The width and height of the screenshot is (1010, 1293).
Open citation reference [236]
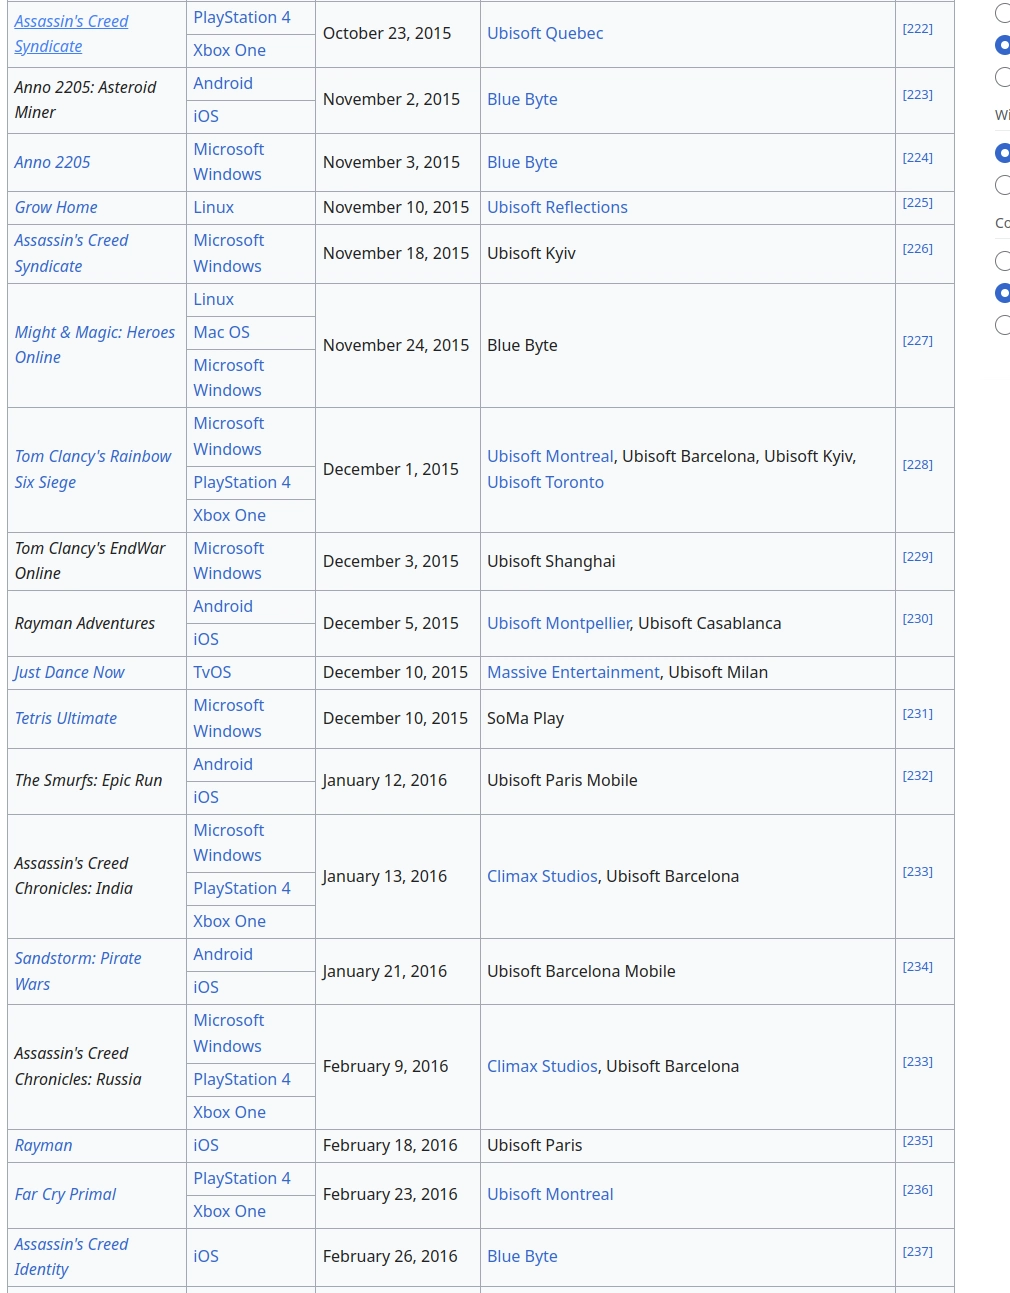(917, 1189)
